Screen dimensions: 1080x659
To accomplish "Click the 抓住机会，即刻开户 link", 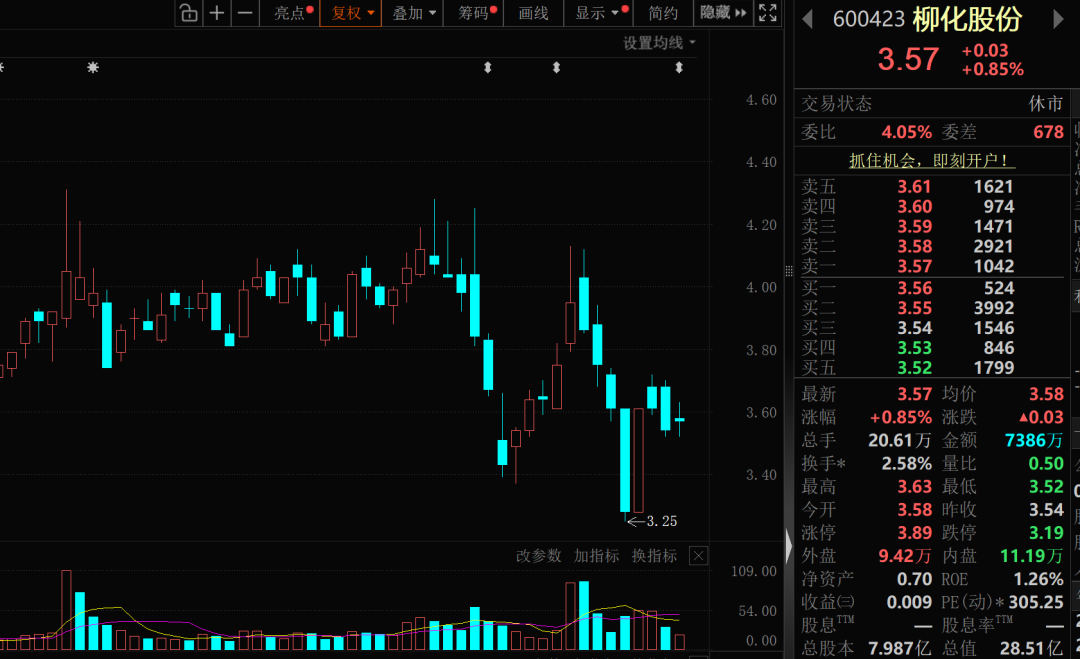I will click(931, 160).
